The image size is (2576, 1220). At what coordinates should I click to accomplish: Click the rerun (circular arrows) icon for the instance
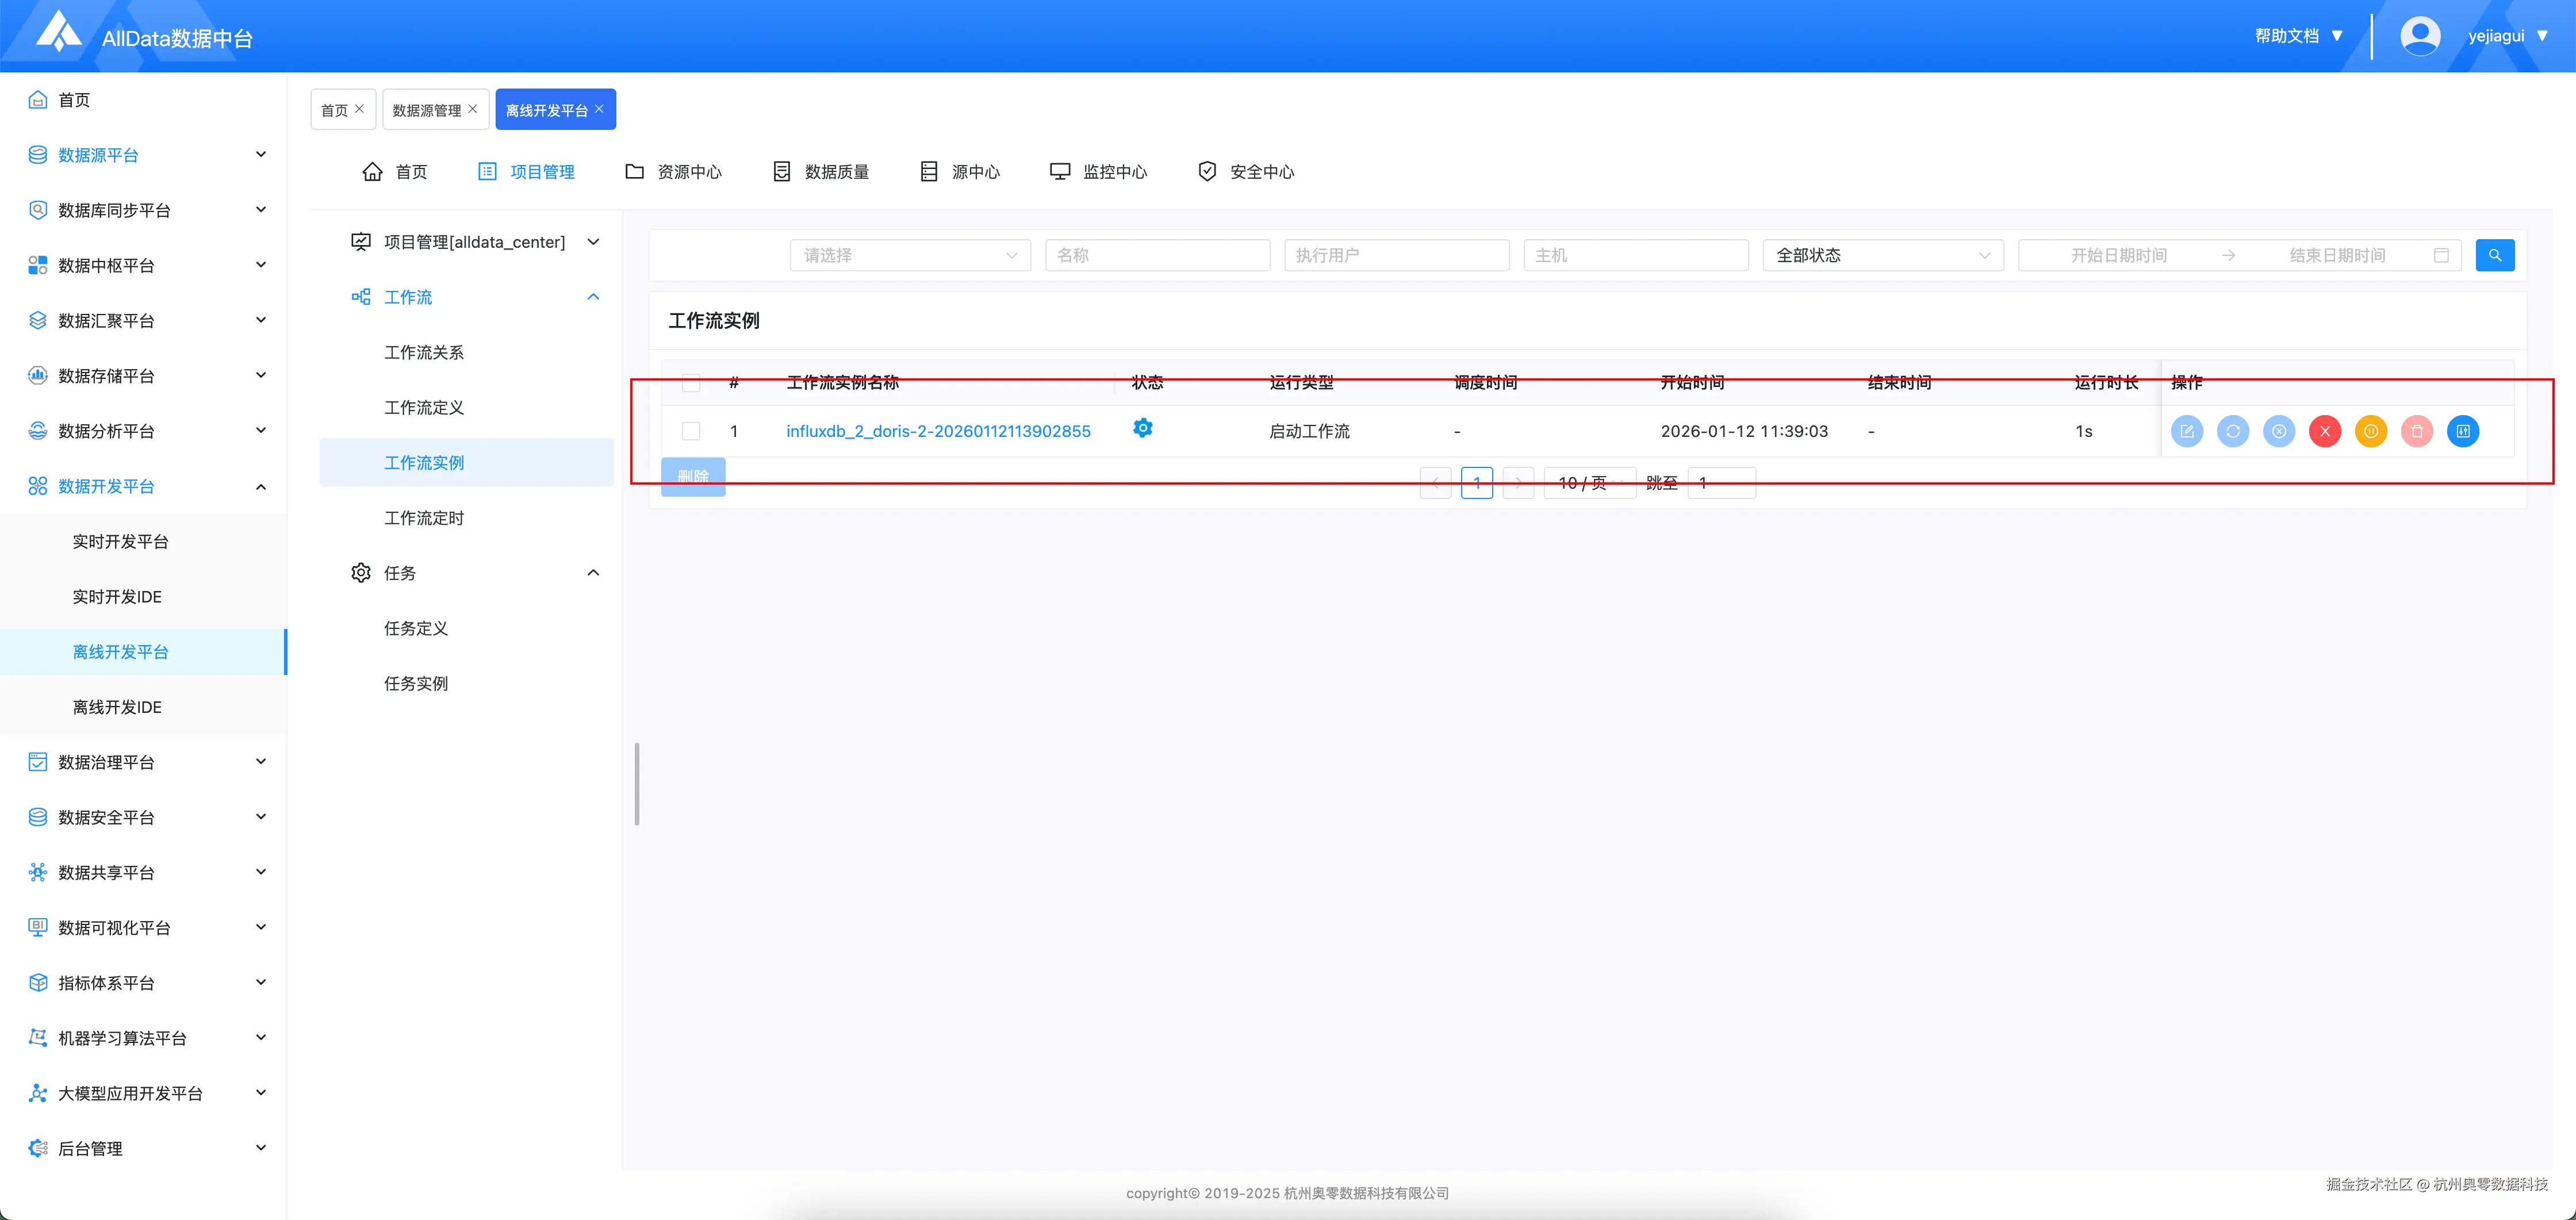click(2234, 431)
